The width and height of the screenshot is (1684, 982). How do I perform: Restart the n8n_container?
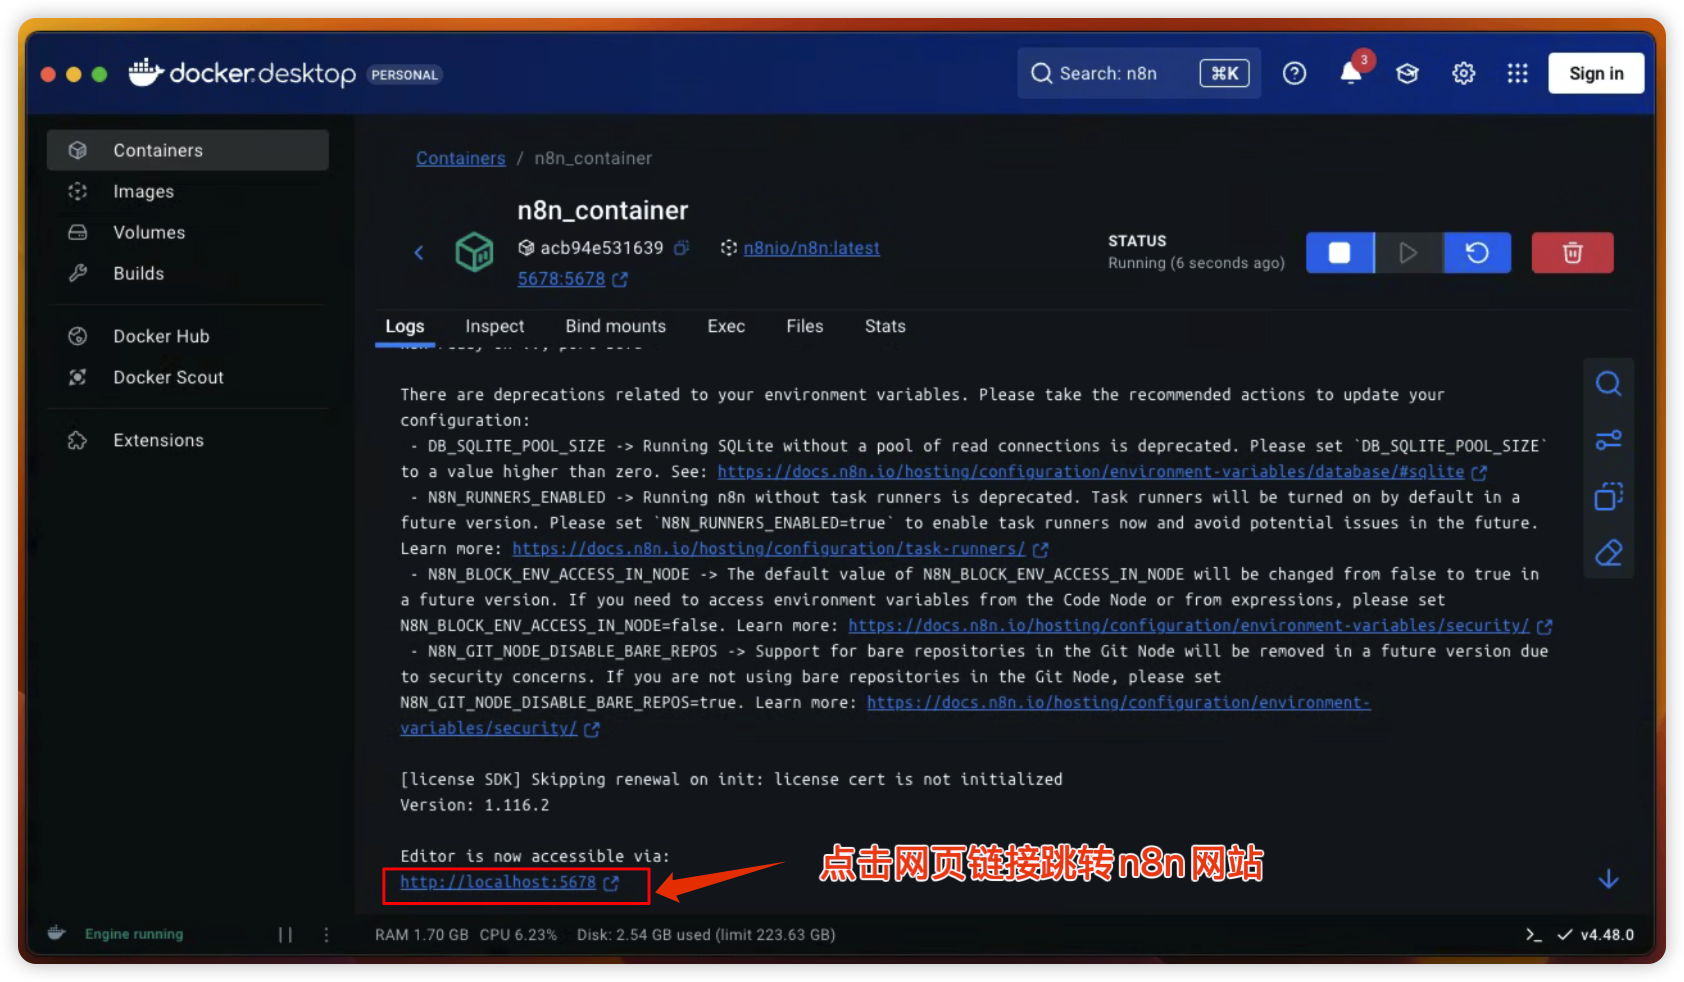(1477, 253)
